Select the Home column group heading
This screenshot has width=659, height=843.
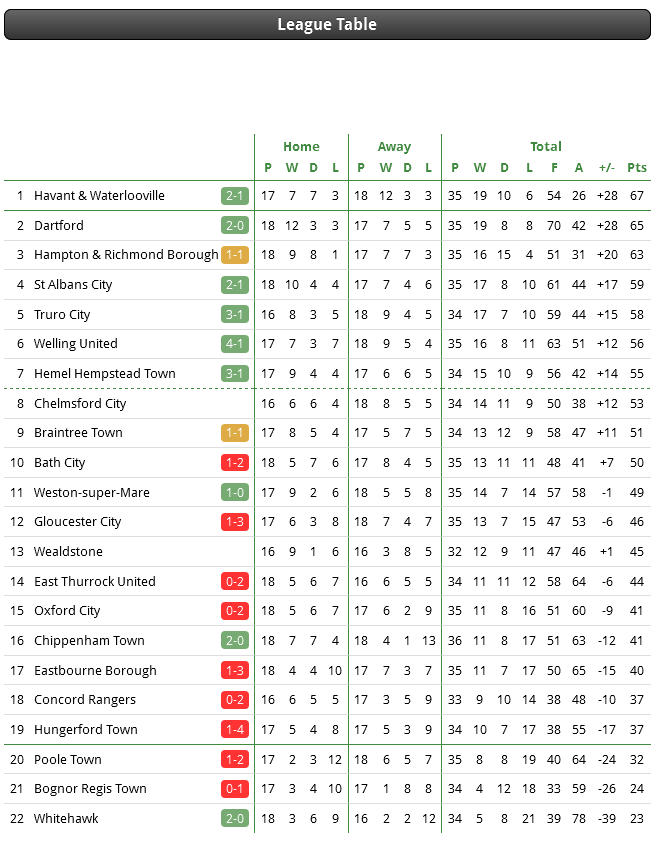(x=301, y=146)
